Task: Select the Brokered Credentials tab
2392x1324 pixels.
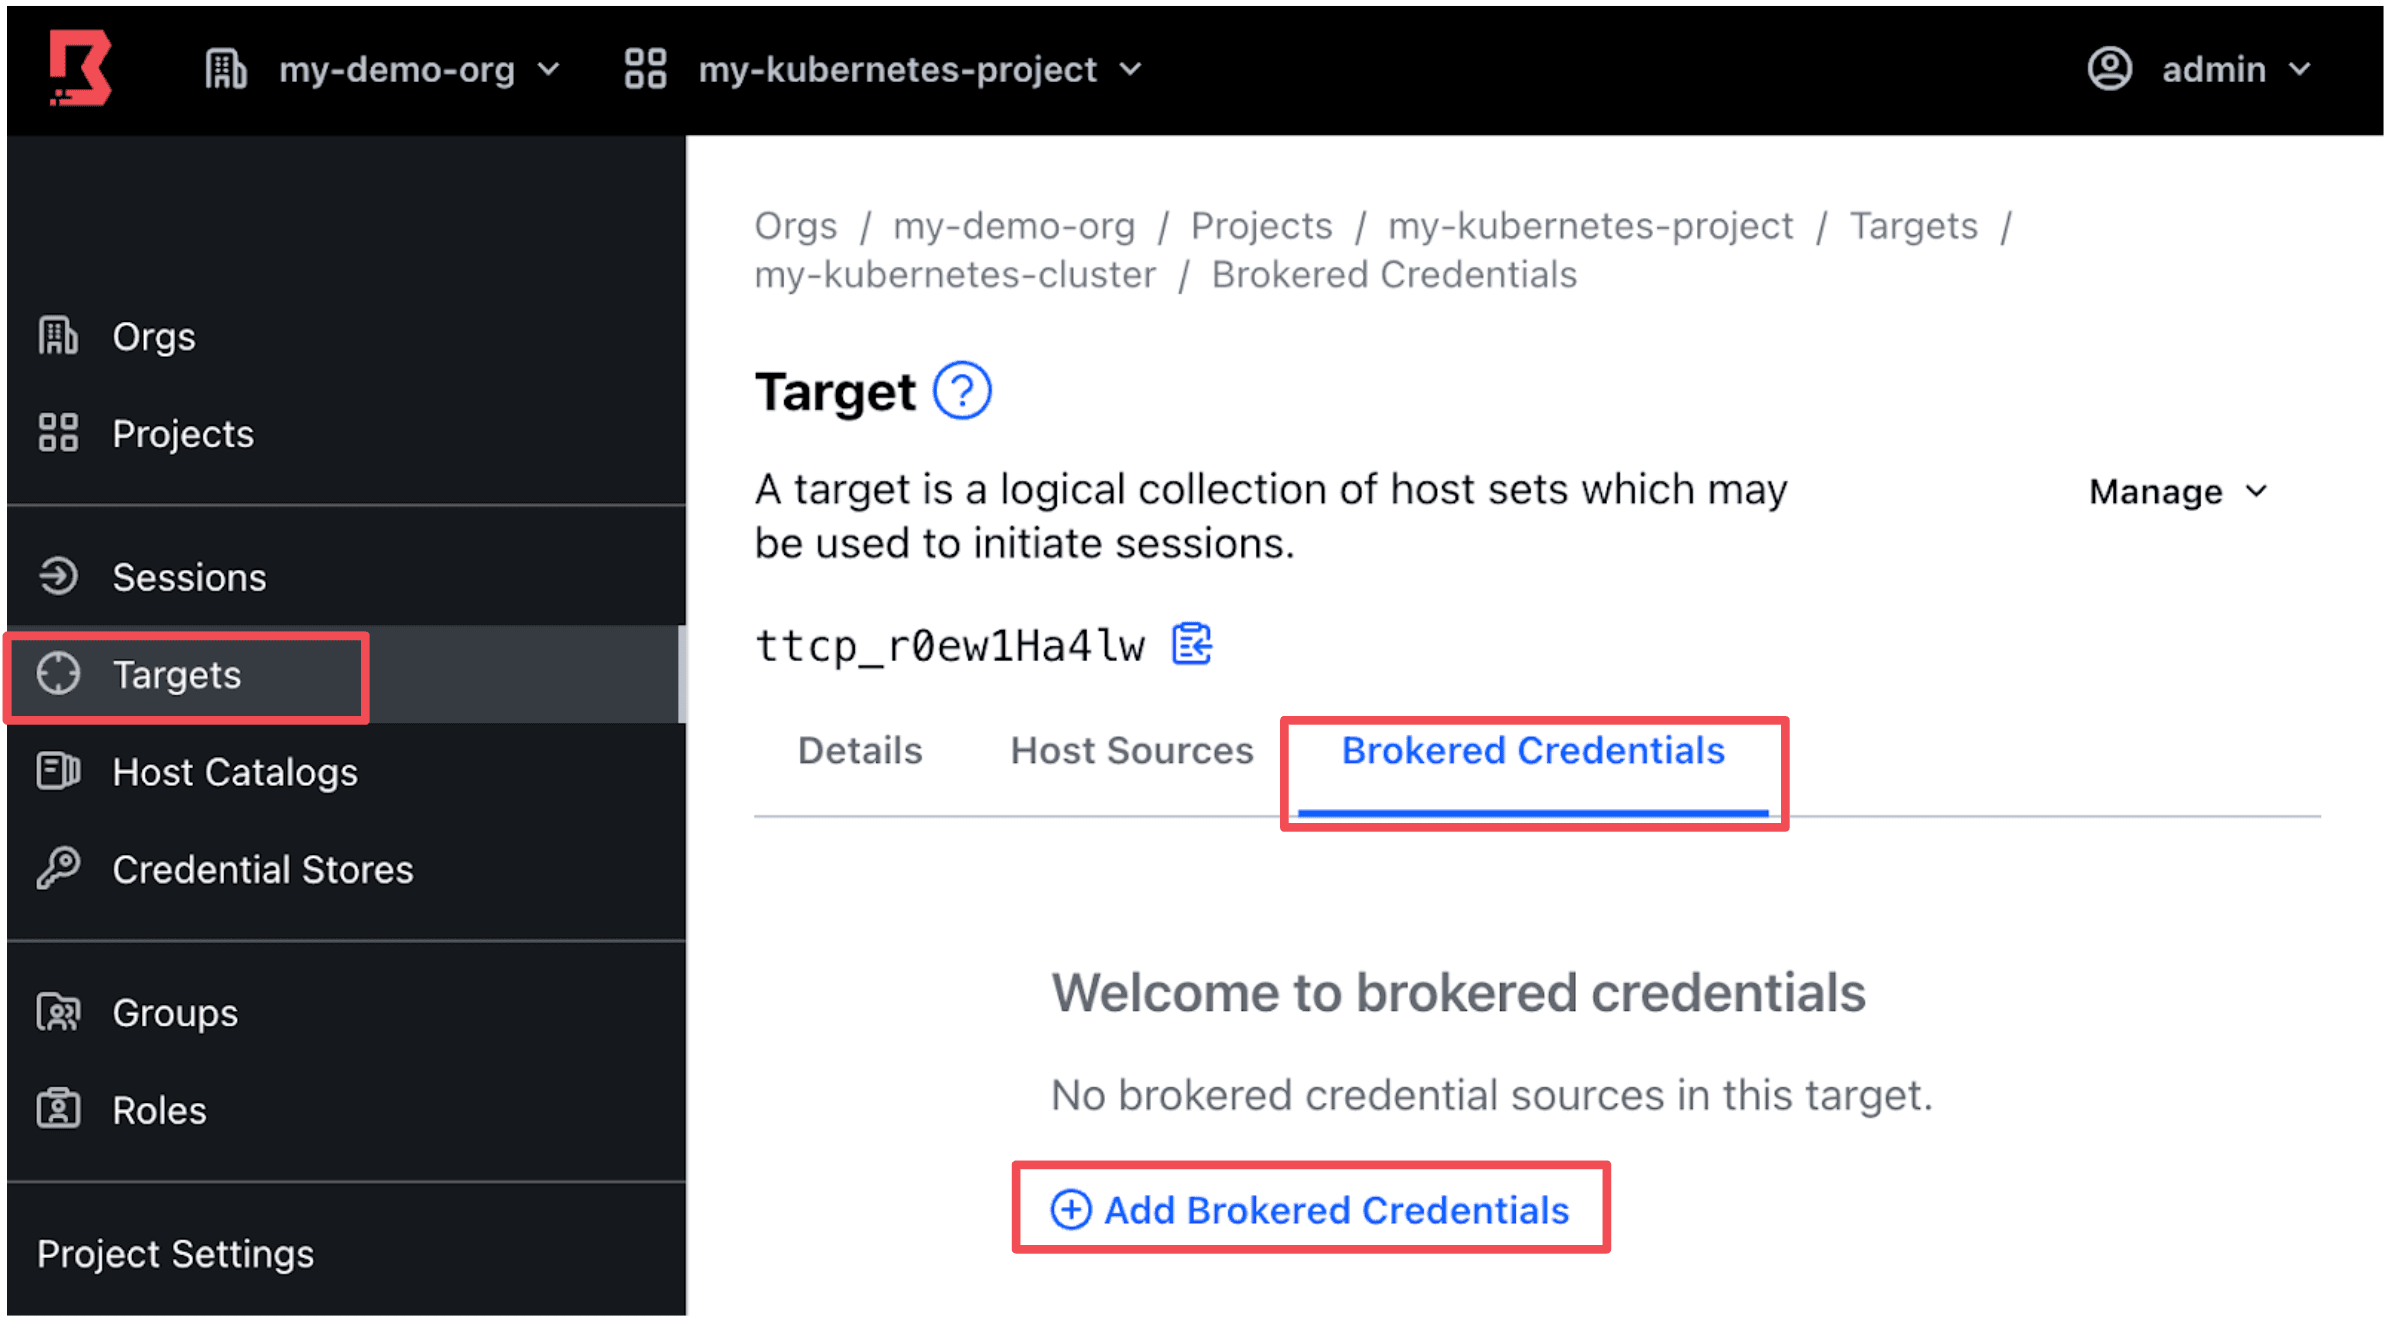Action: pos(1533,751)
